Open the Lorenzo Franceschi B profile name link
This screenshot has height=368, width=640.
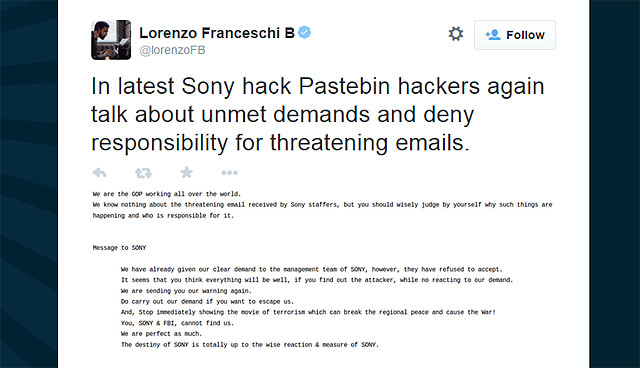coord(217,33)
